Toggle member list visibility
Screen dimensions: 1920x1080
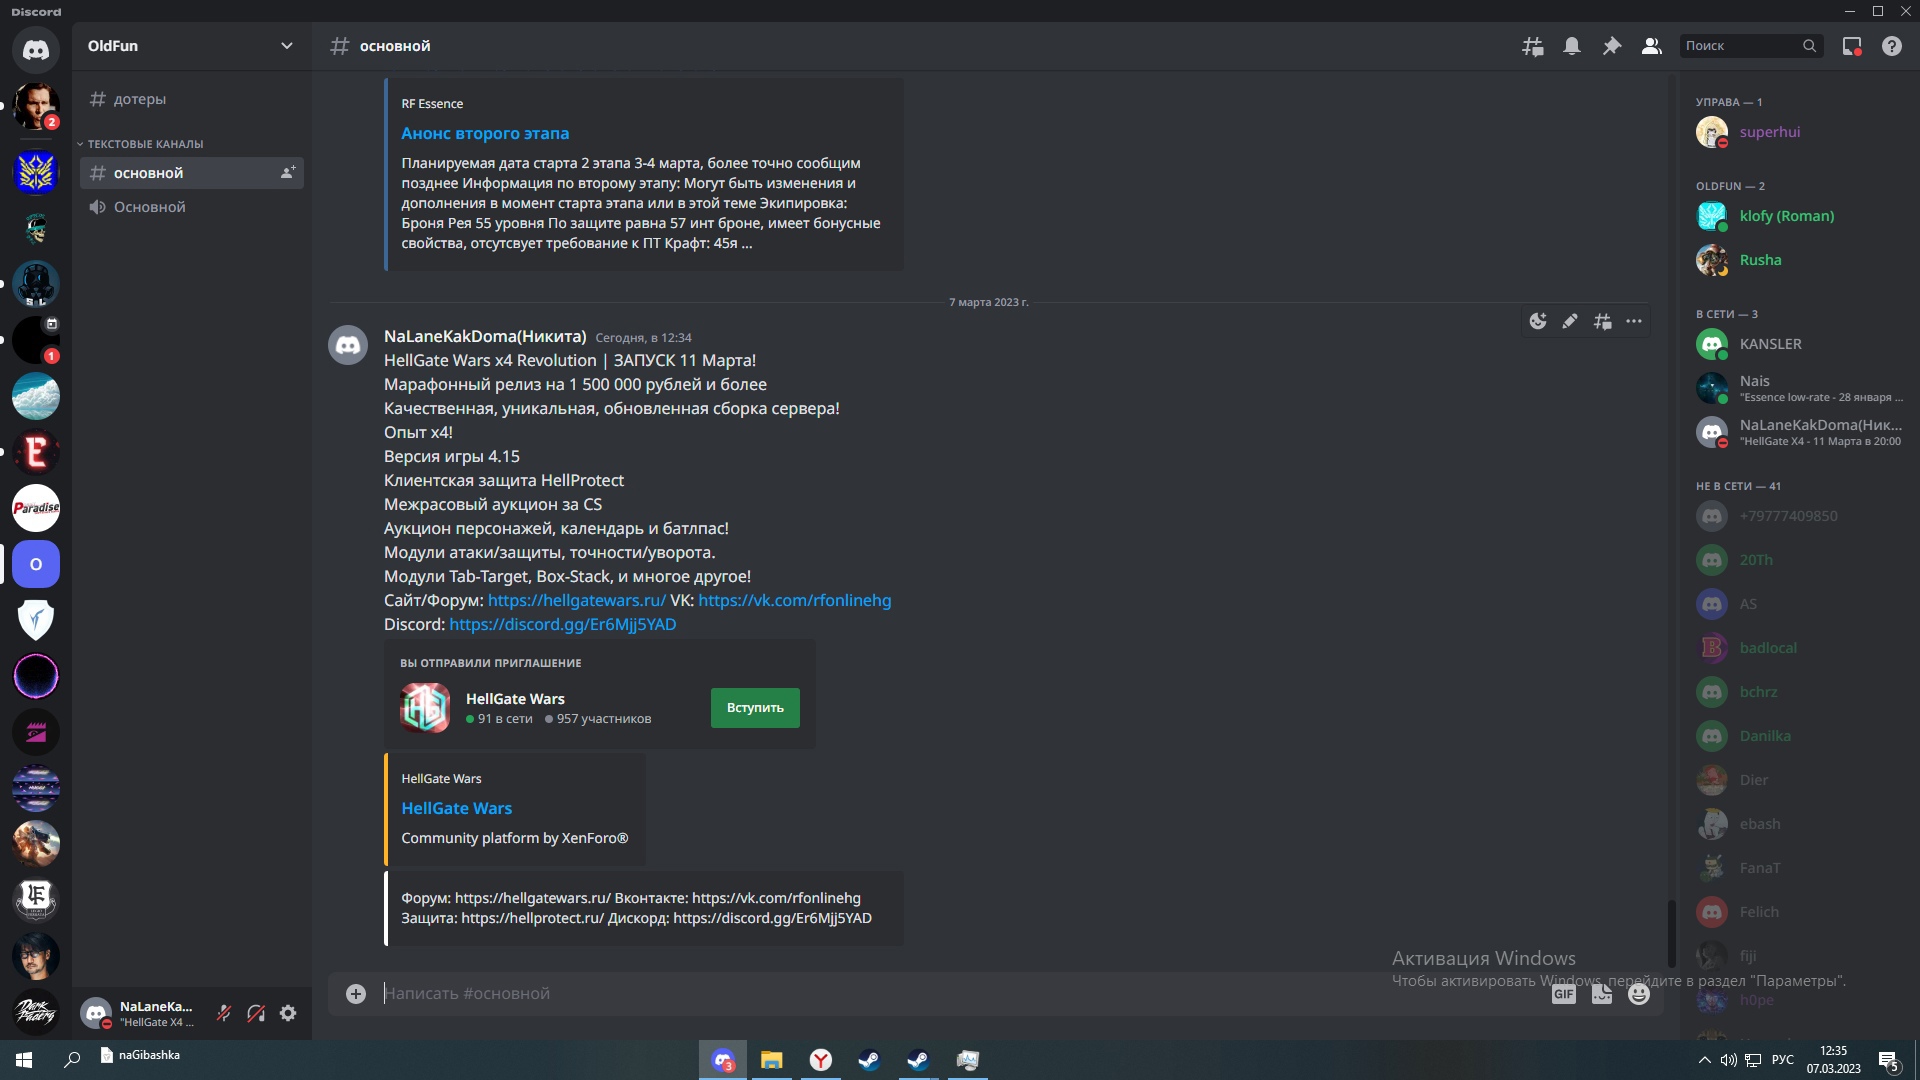(1652, 46)
